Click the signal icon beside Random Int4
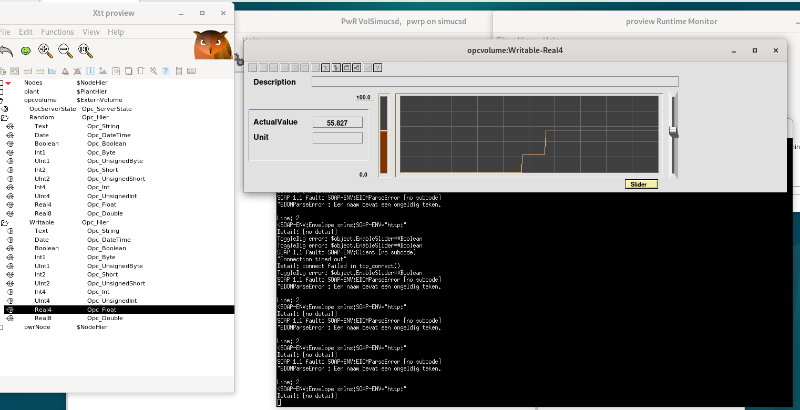 (x=10, y=187)
